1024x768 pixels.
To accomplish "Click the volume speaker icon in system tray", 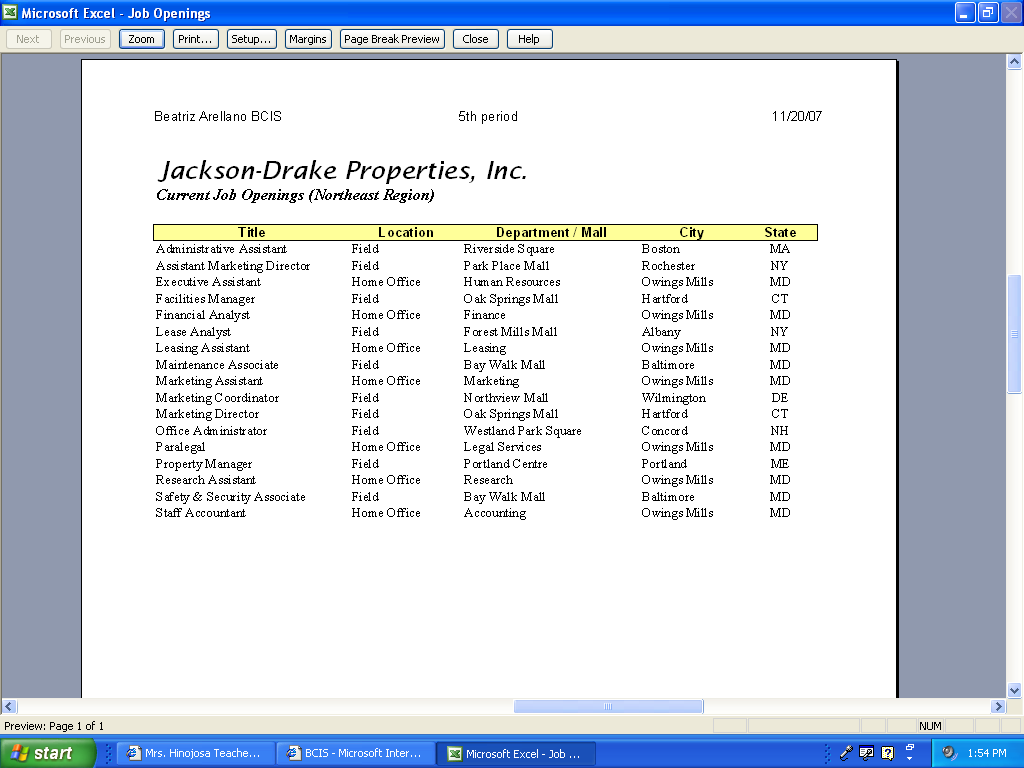I will [x=949, y=753].
